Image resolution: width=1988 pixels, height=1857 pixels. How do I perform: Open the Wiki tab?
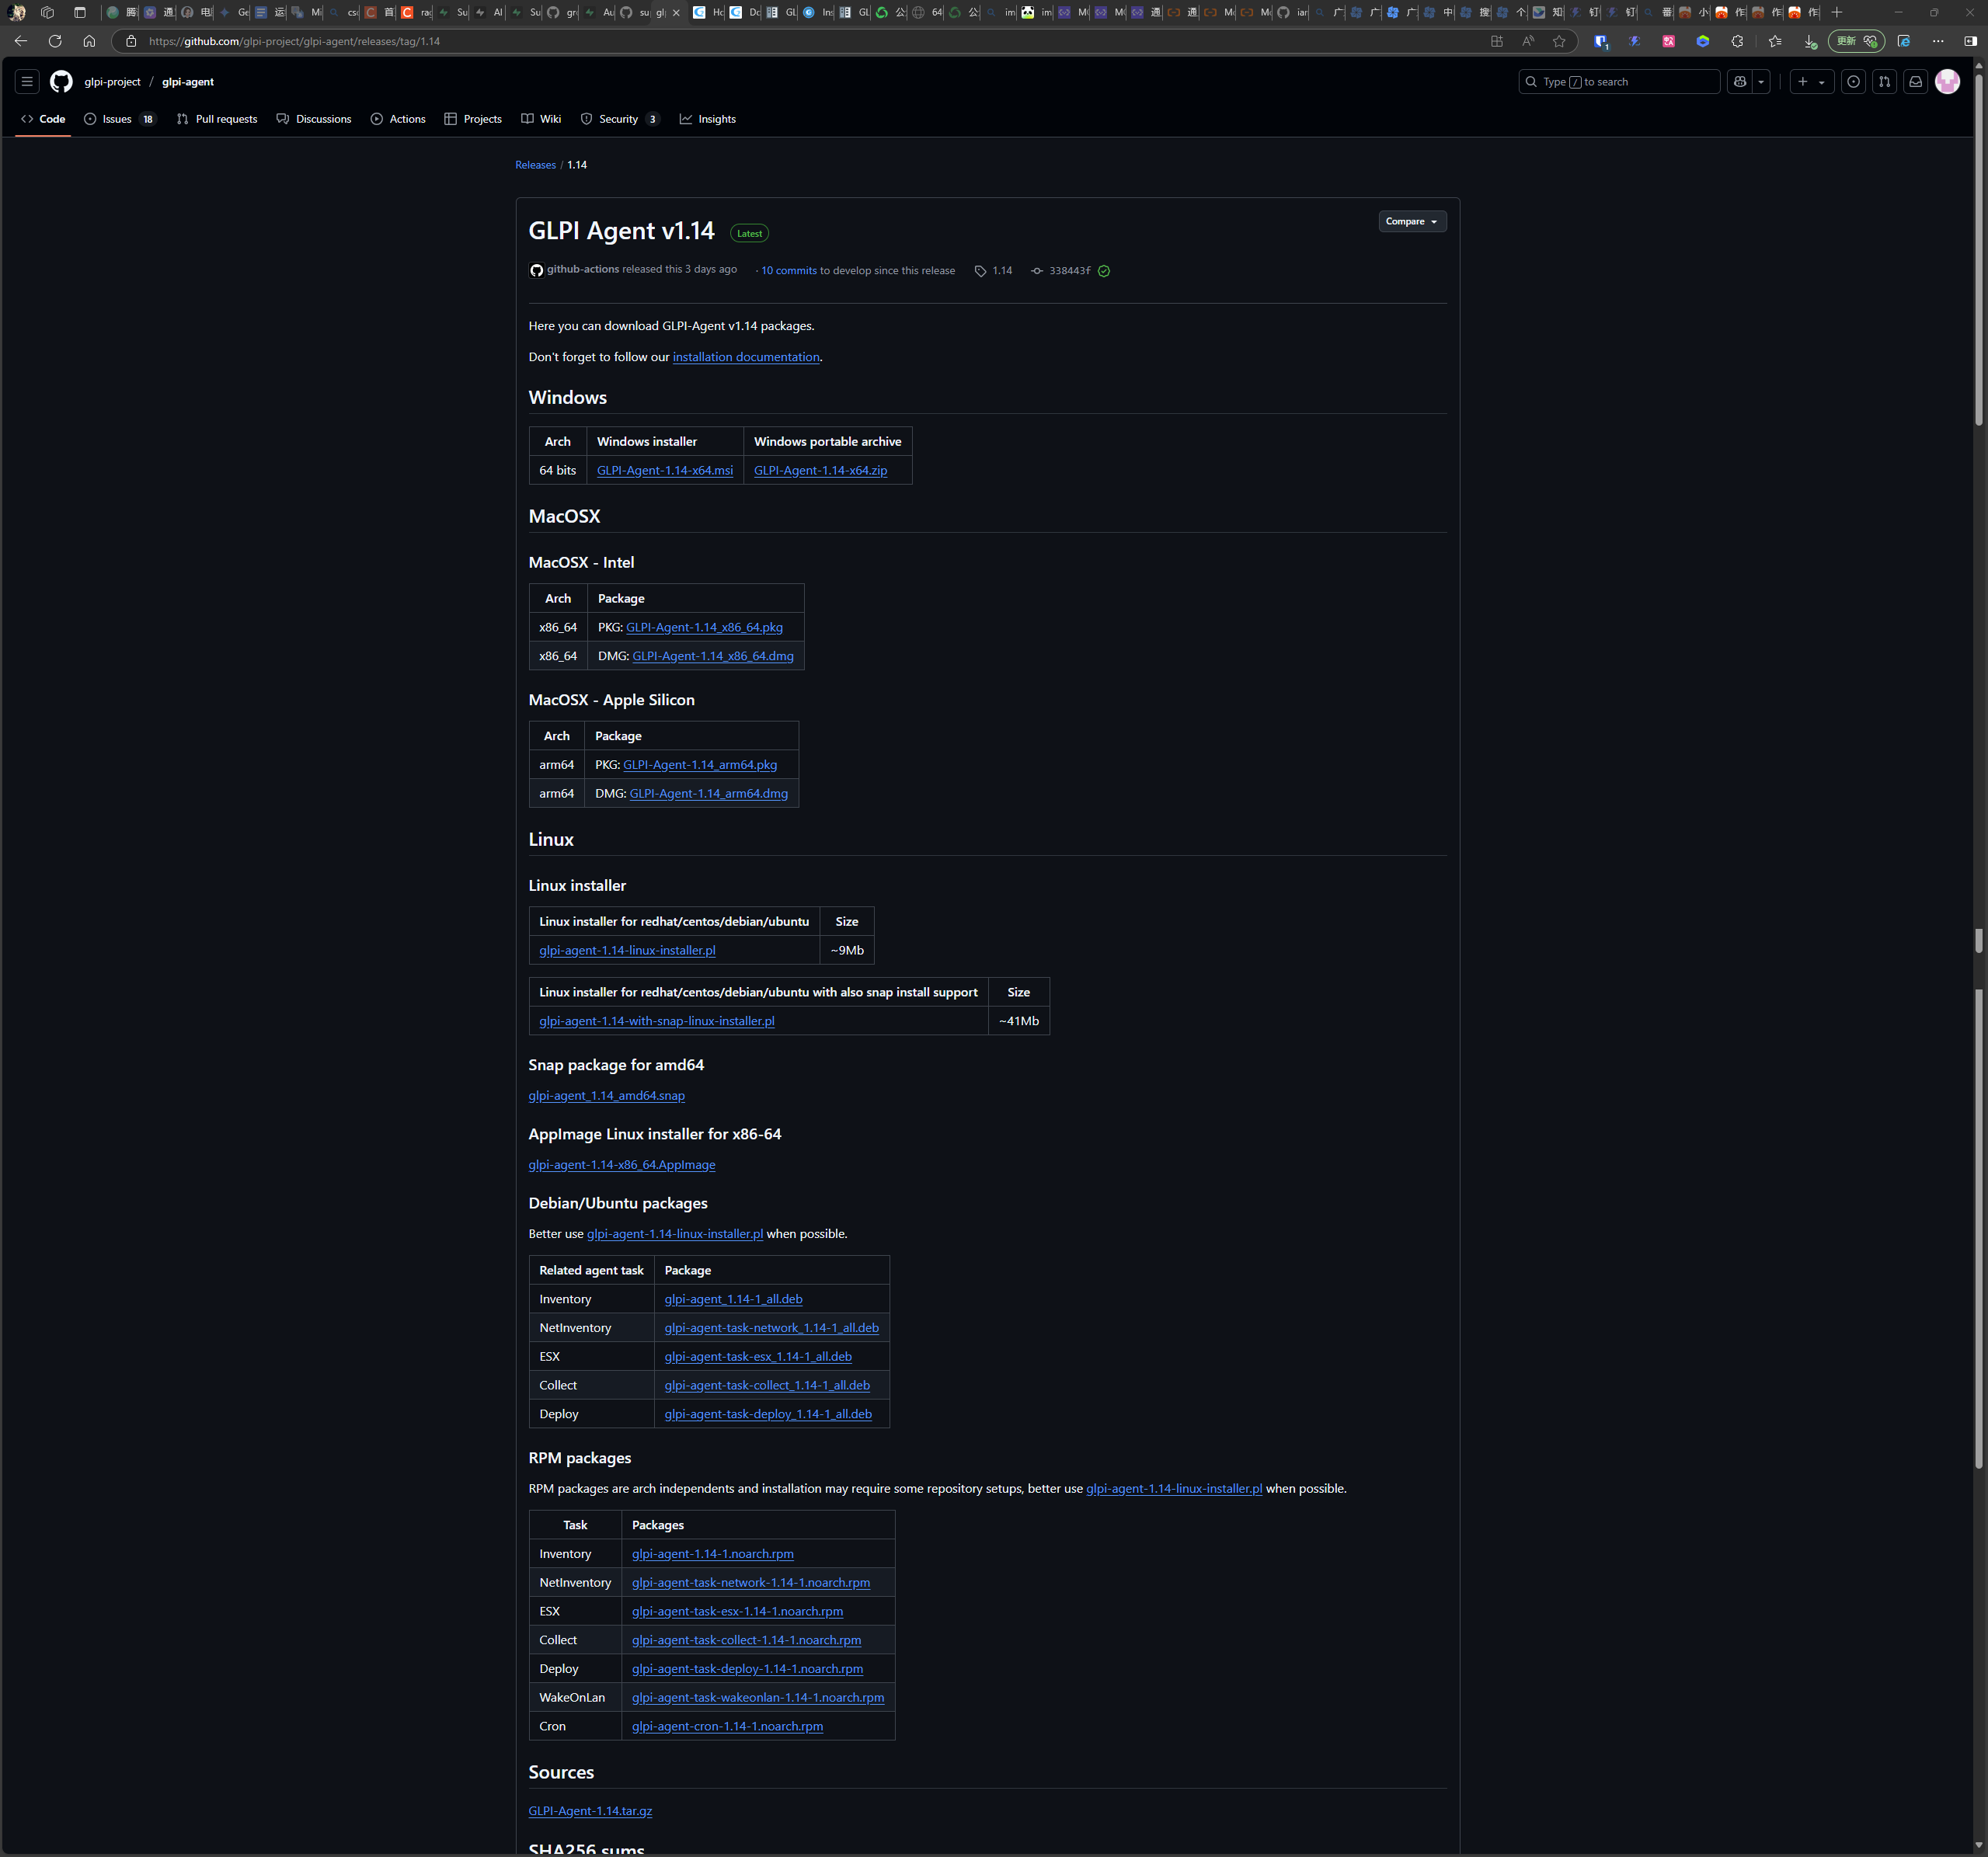click(541, 119)
